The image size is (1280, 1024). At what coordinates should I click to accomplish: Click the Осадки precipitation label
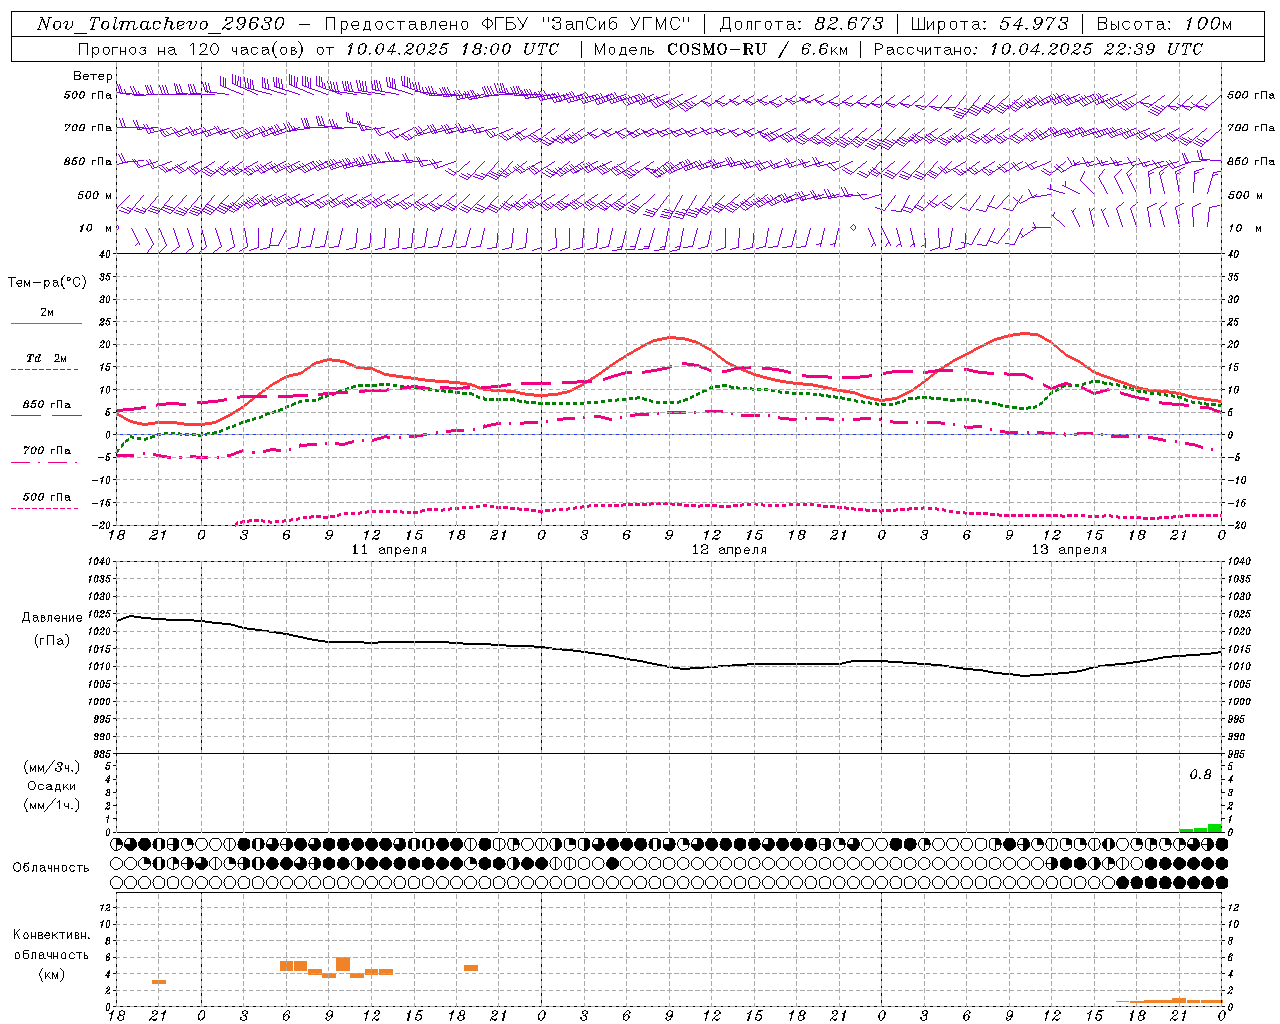click(52, 786)
